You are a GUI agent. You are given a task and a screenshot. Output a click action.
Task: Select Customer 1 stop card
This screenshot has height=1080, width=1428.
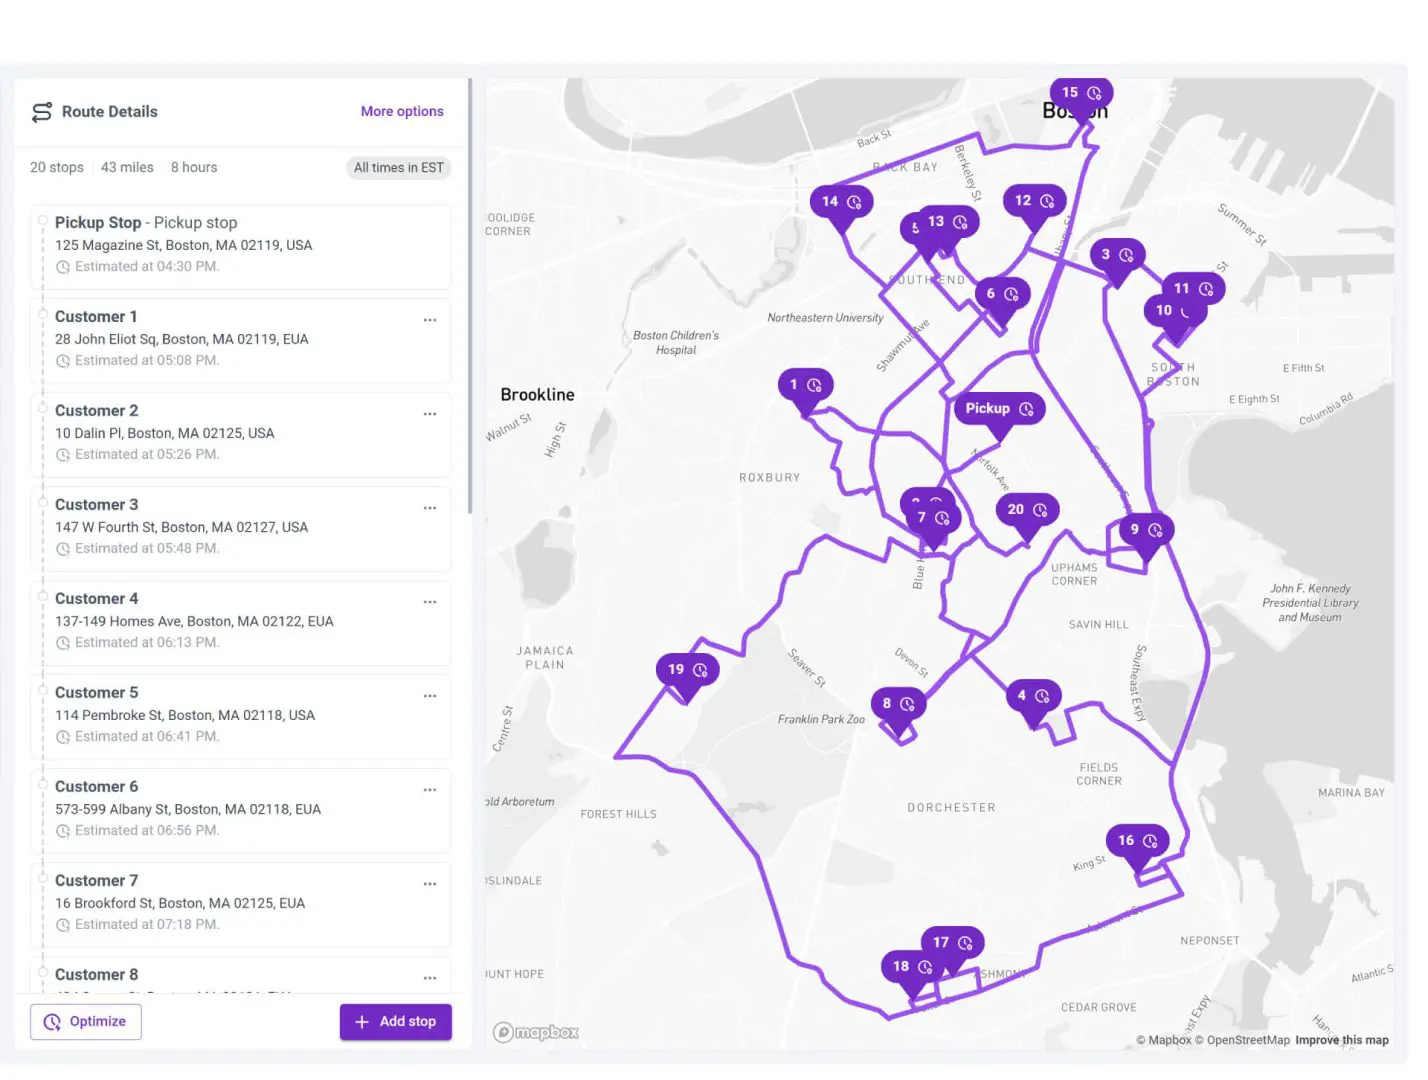[241, 341]
